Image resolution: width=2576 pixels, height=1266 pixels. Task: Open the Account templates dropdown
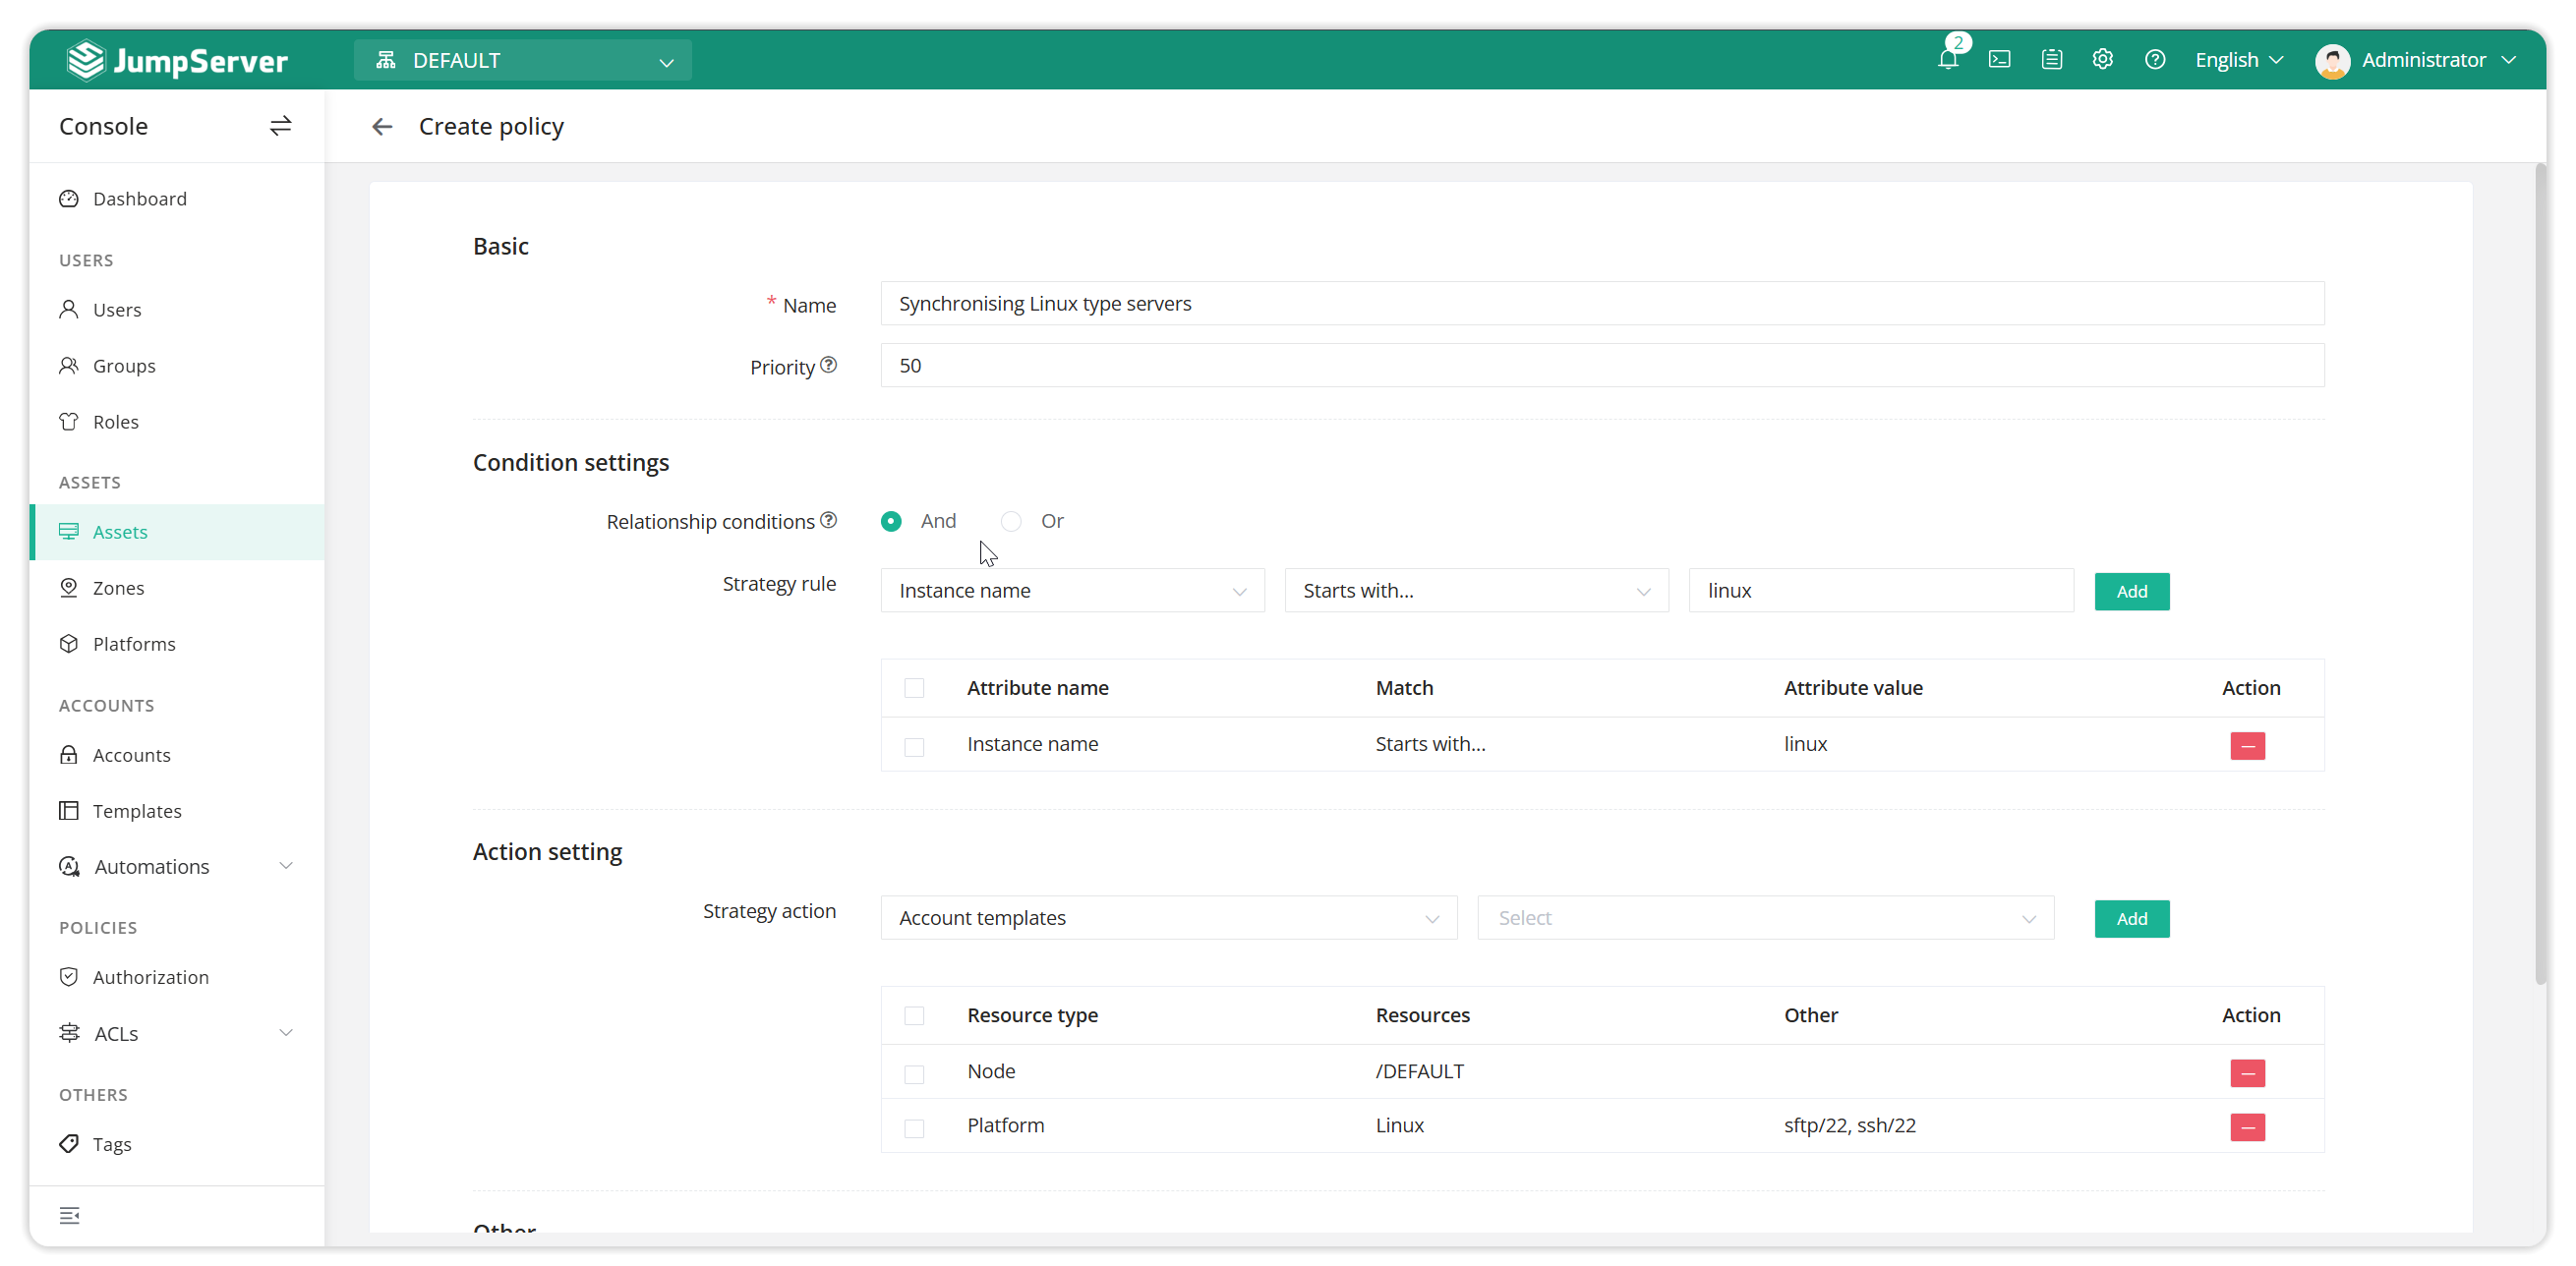[x=1168, y=918]
